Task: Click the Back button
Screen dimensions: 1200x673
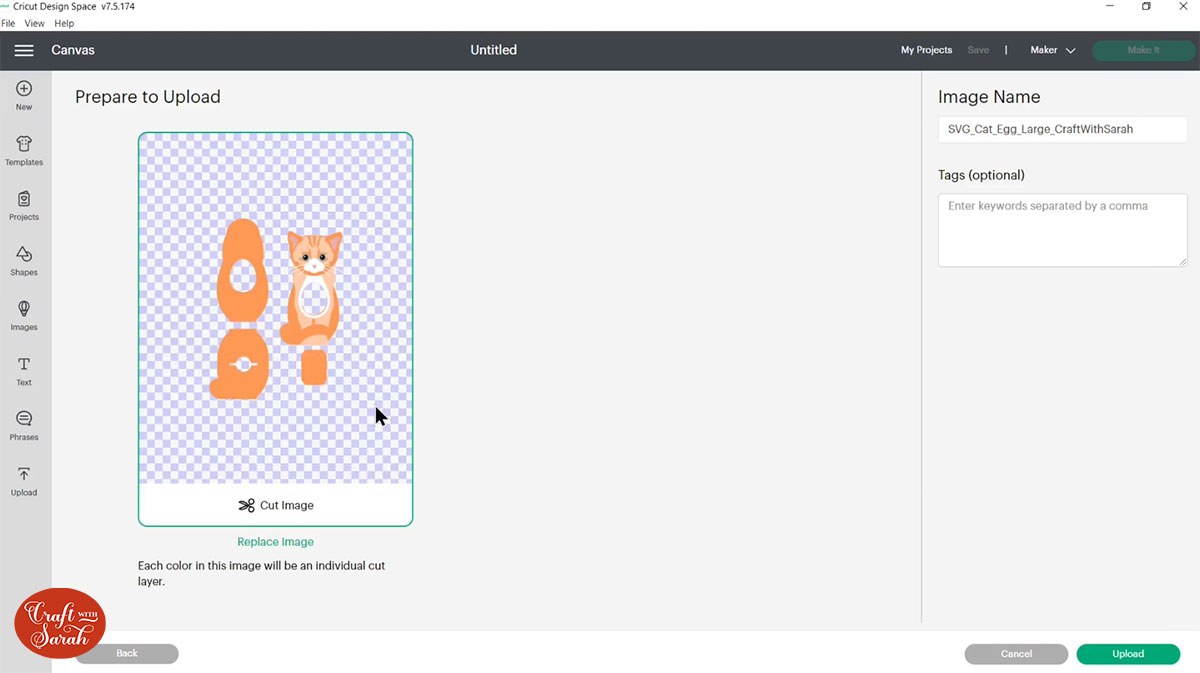Action: click(126, 653)
